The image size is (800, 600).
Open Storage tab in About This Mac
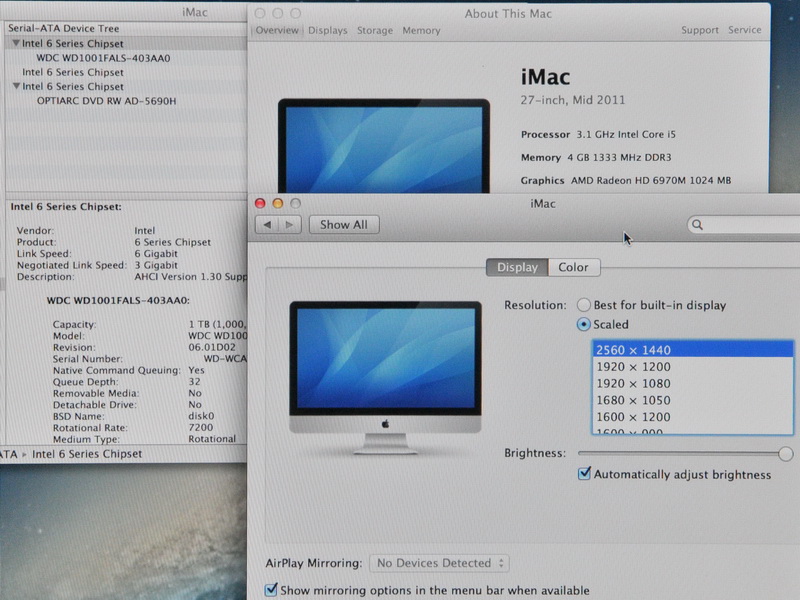point(375,31)
